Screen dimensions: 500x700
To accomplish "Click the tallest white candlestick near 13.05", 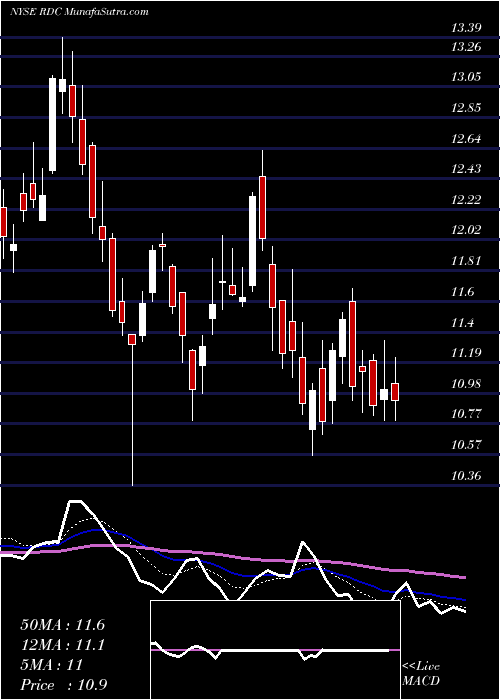I will point(53,125).
